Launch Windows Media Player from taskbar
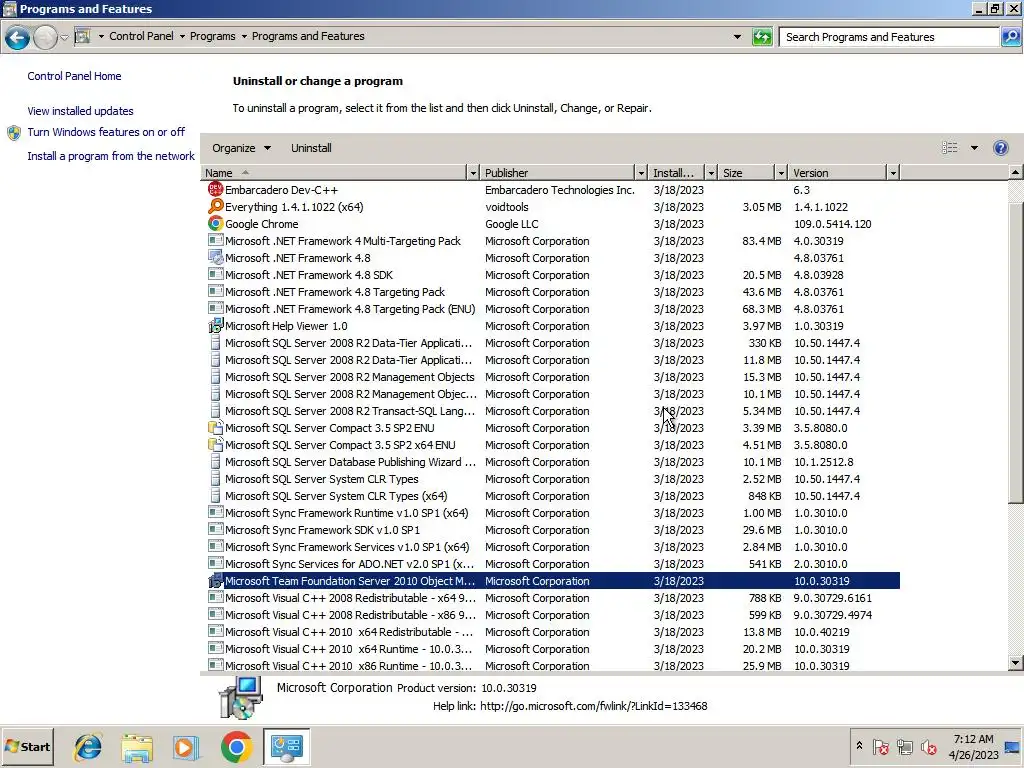Screen dimensions: 1024x768 pos(186,746)
